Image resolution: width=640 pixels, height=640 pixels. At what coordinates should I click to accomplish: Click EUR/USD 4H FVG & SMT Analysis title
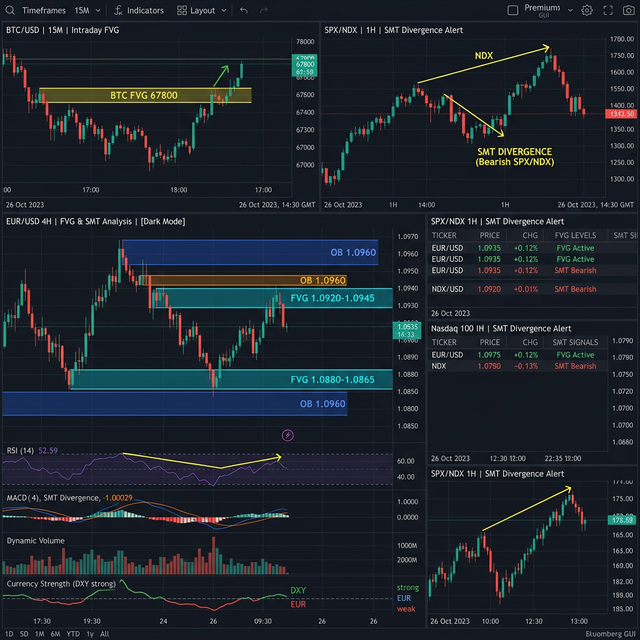click(x=96, y=221)
